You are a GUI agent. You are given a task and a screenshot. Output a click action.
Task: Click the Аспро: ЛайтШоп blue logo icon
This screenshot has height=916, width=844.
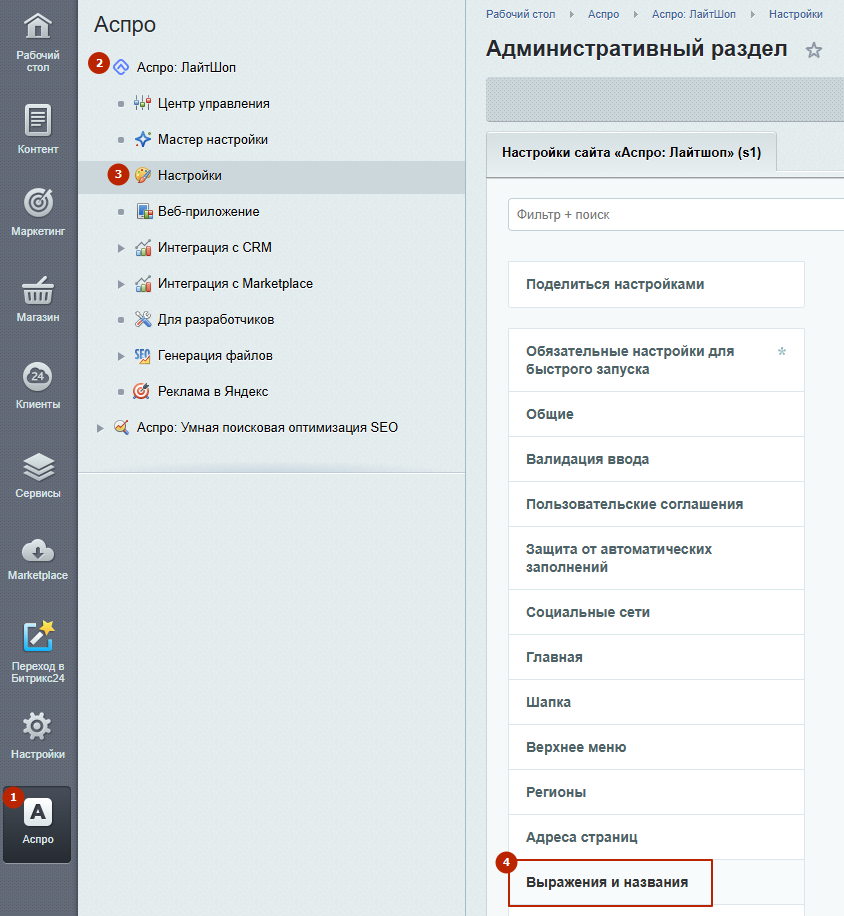tap(121, 67)
